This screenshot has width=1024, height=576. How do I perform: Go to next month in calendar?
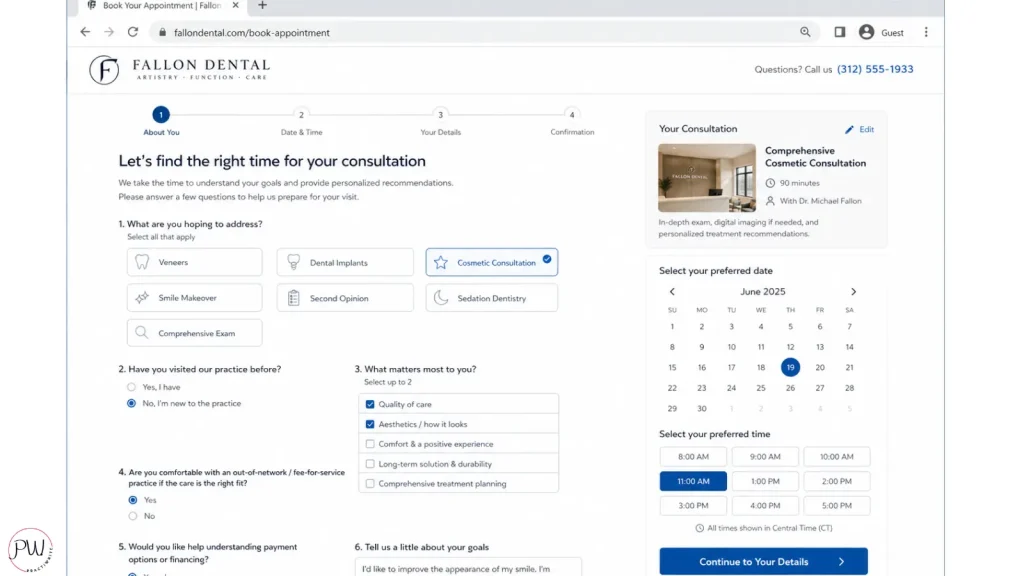point(853,292)
